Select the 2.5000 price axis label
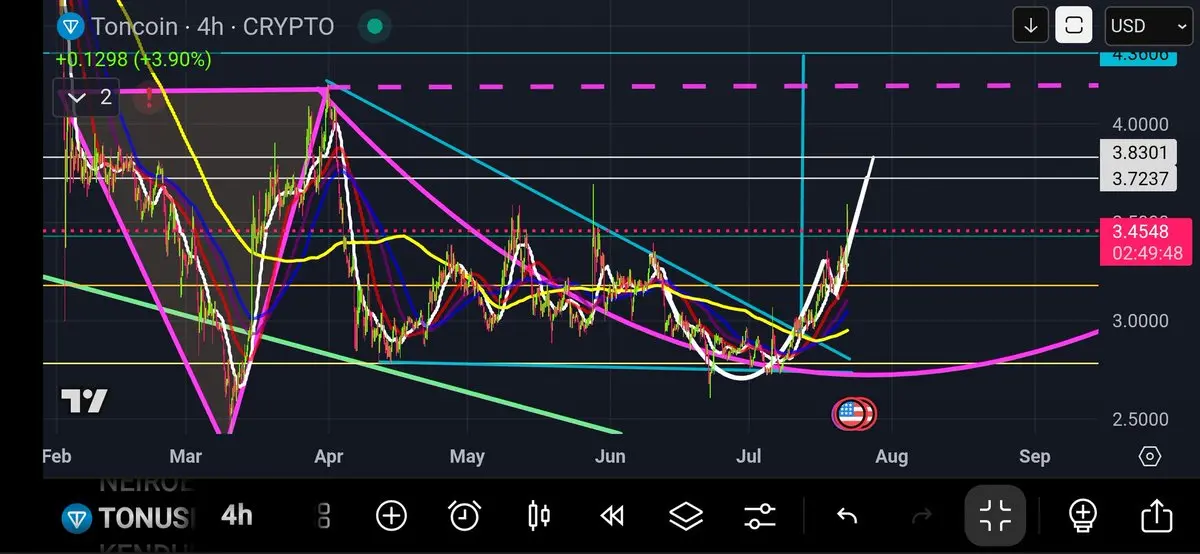This screenshot has height=554, width=1200. coord(1140,419)
